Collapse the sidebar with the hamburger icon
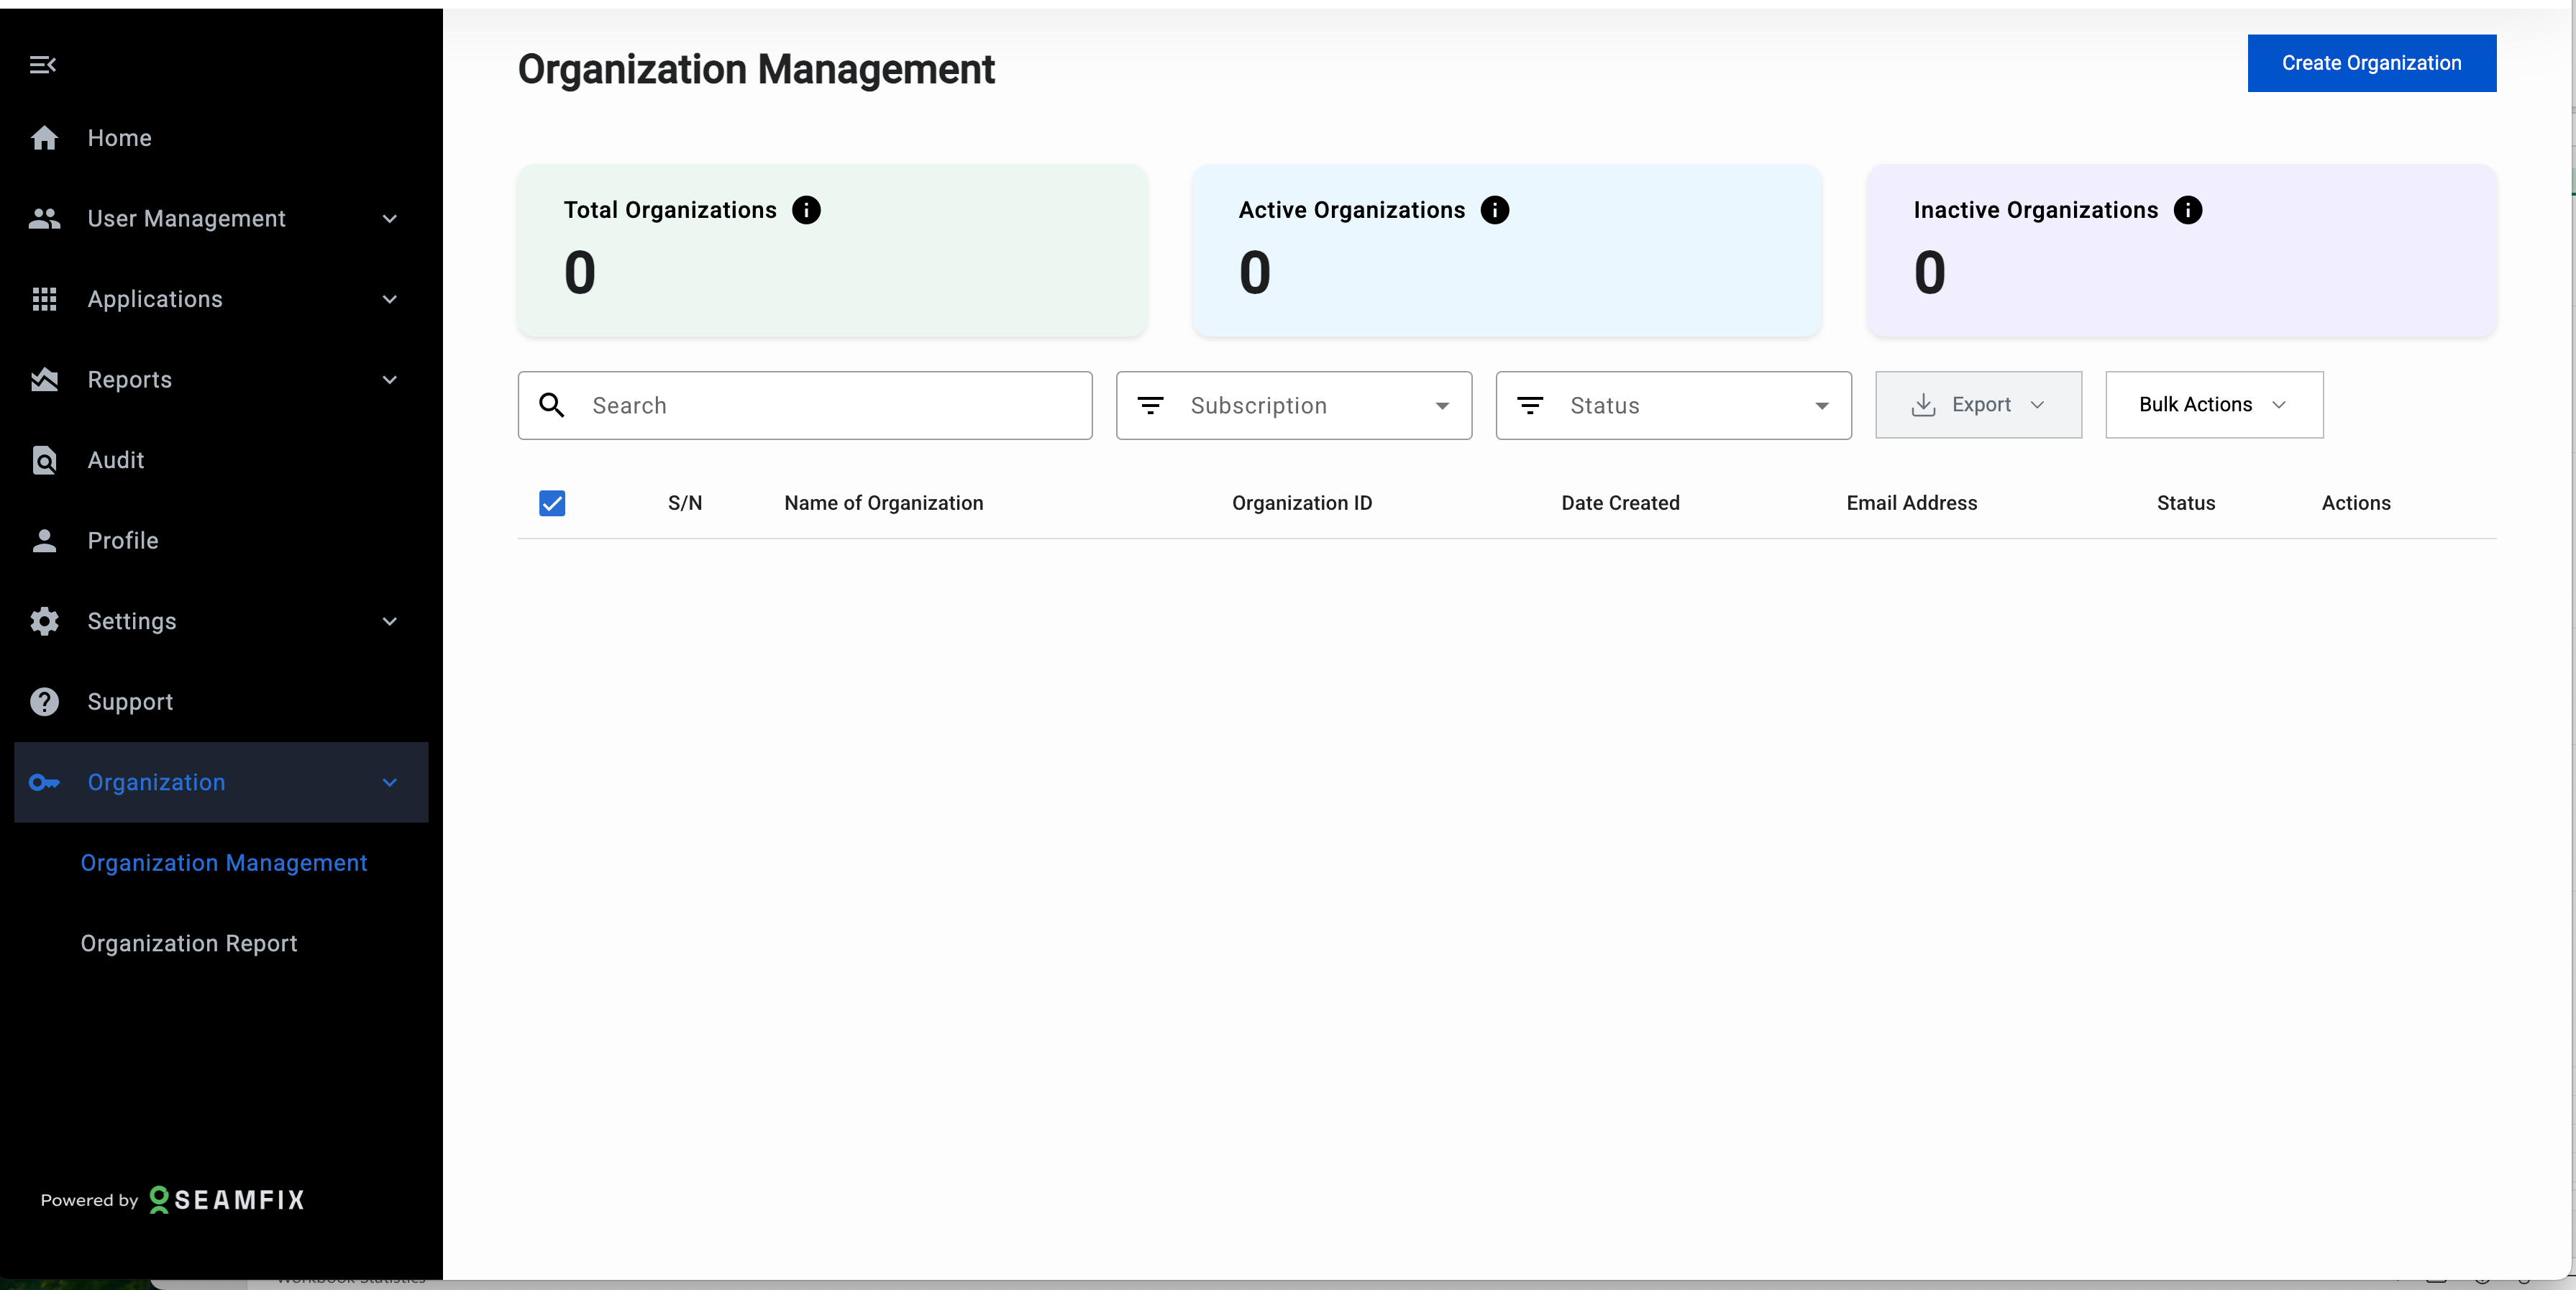The image size is (2576, 1290). [42, 65]
